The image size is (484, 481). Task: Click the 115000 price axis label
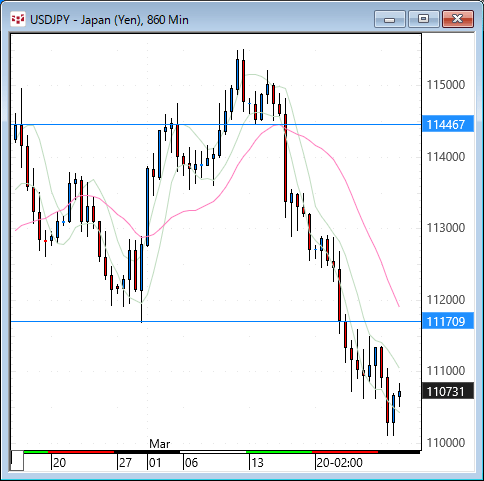(446, 85)
